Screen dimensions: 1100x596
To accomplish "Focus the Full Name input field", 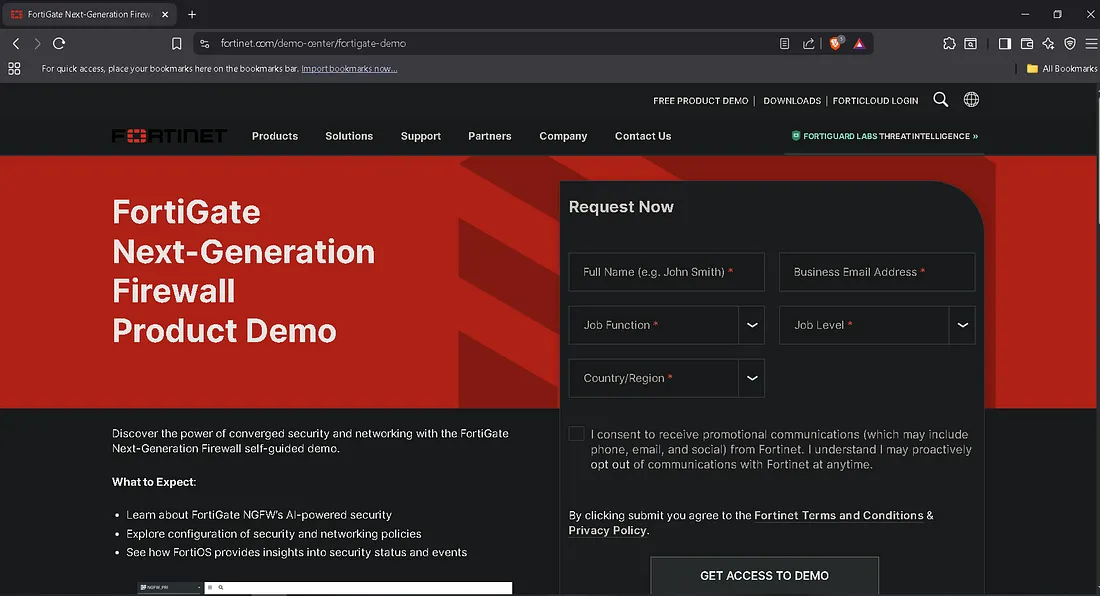I will (666, 272).
